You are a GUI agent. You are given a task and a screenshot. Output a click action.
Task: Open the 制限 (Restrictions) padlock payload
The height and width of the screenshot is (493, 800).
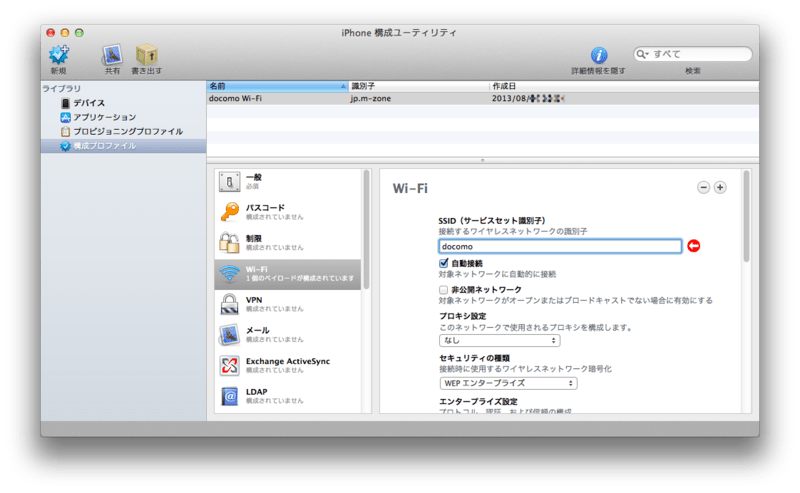[x=288, y=242]
